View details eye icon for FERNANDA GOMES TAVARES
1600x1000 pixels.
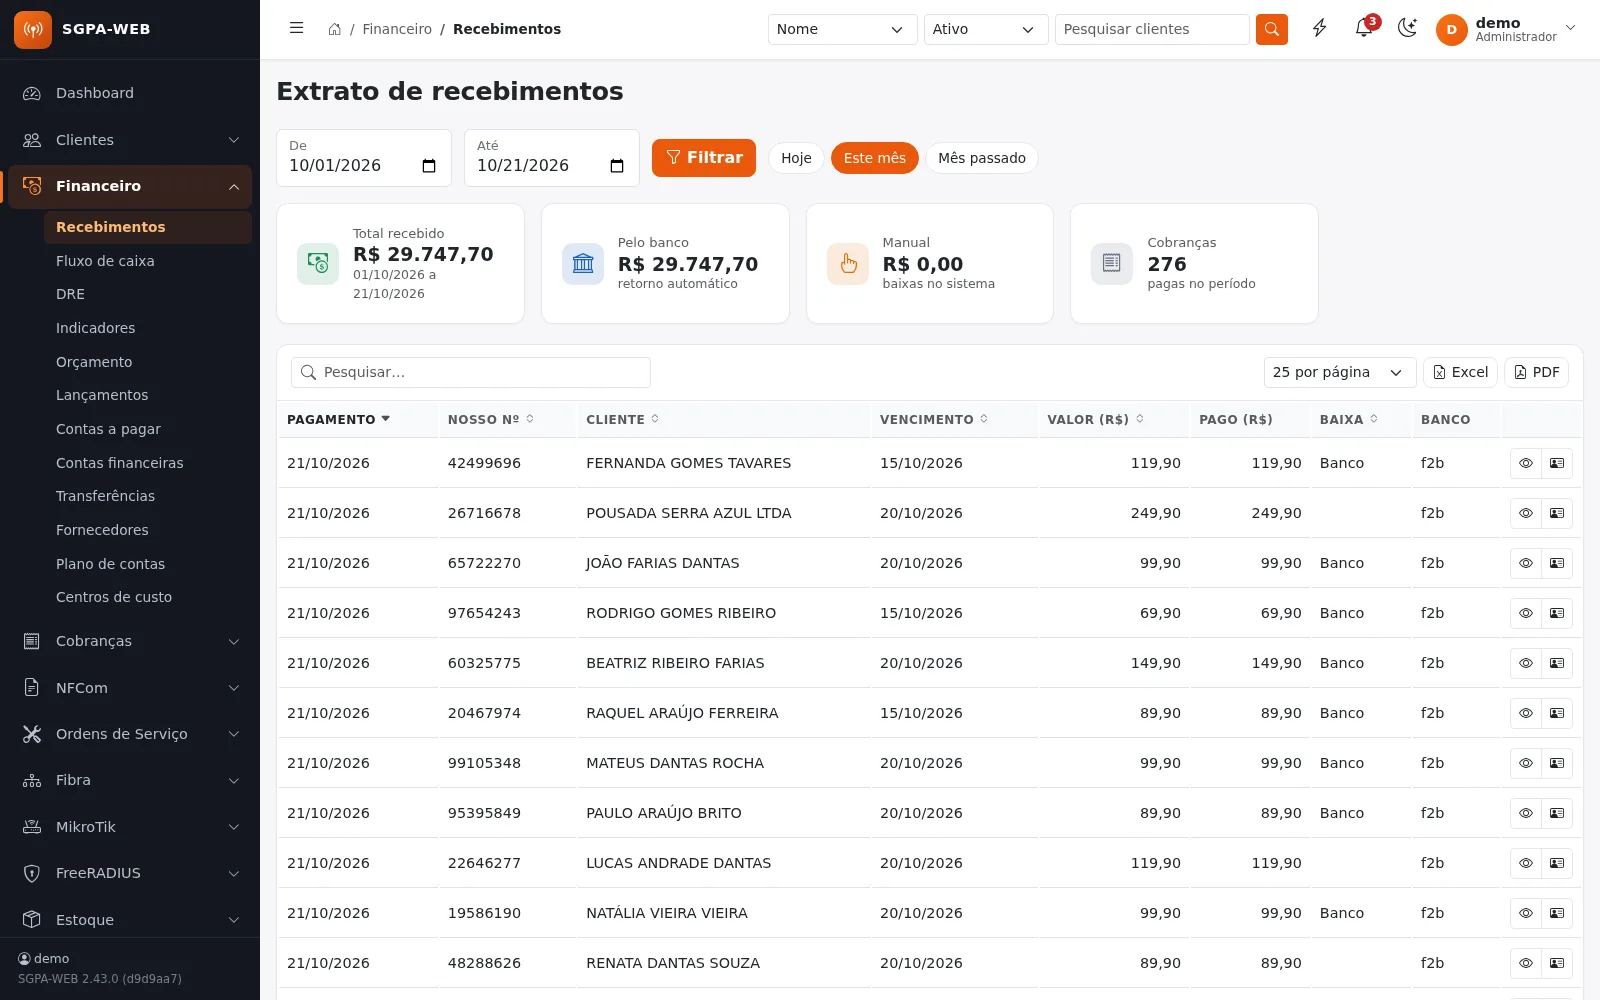(x=1526, y=463)
